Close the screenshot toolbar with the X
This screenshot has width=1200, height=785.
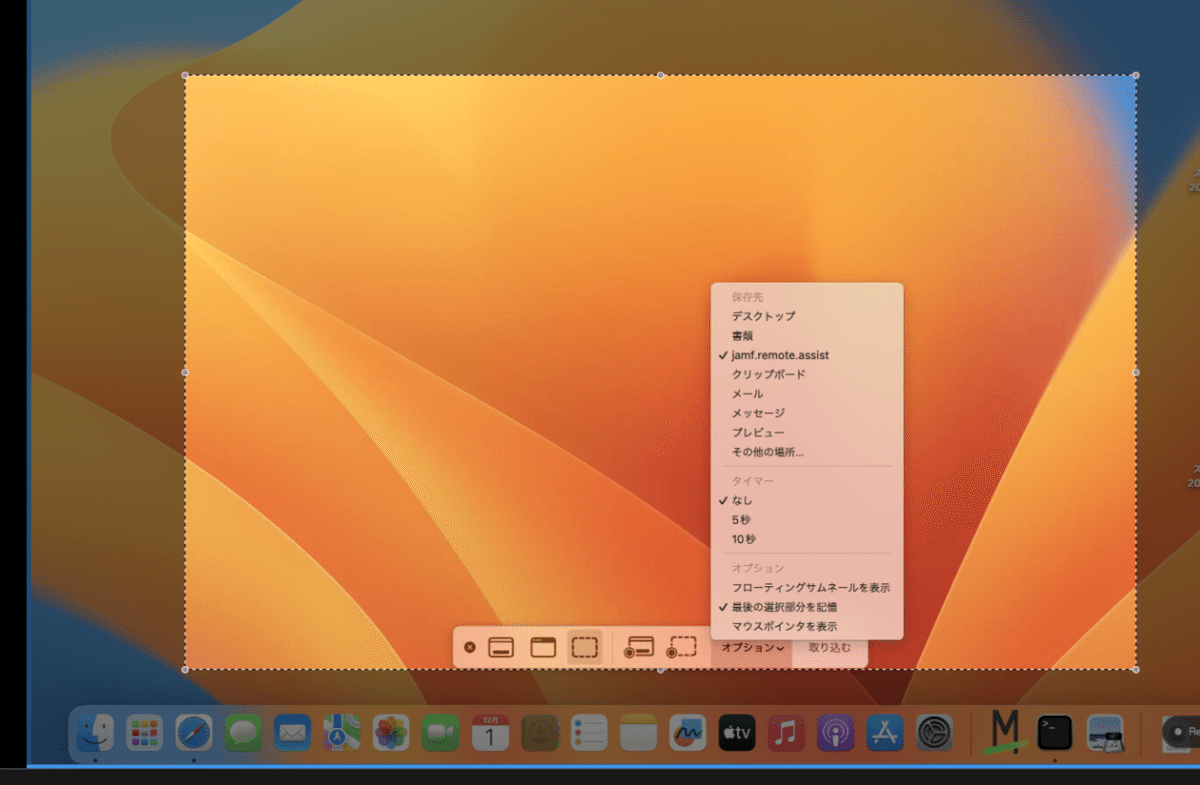click(x=470, y=647)
